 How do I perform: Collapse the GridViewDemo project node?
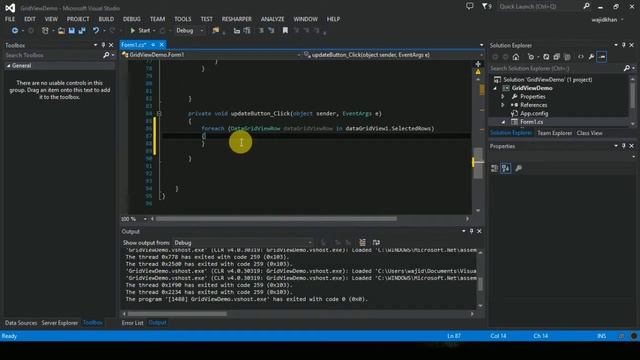495,88
